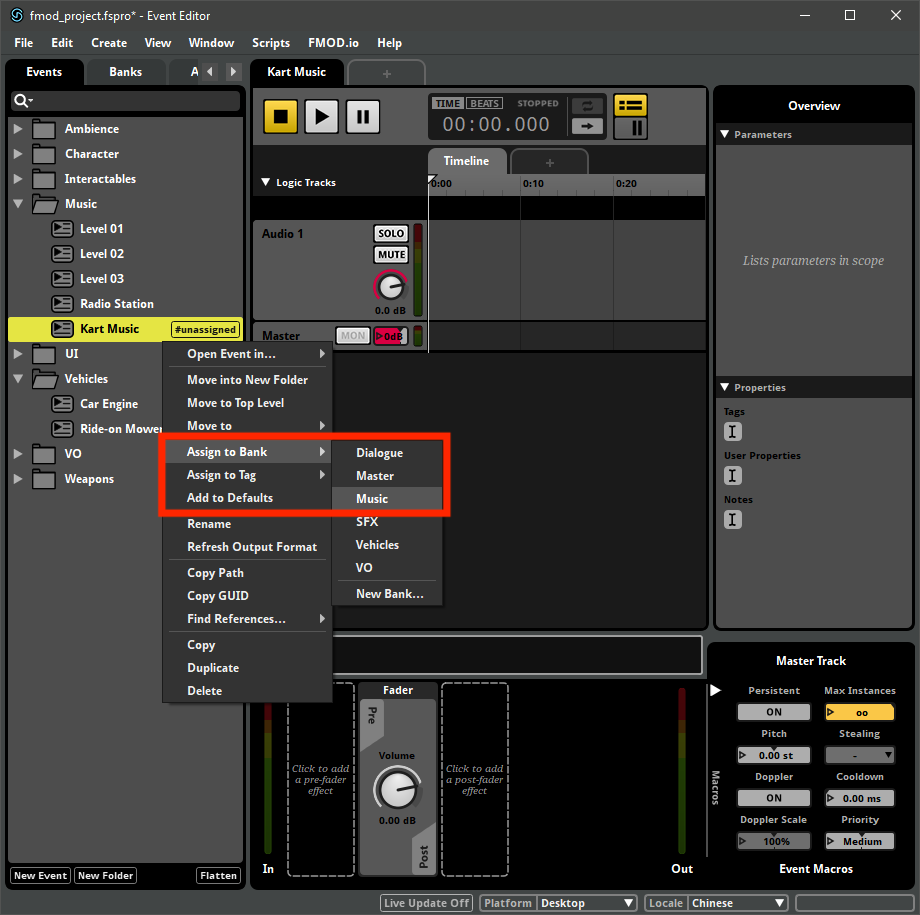Click the Flatten button

[218, 875]
